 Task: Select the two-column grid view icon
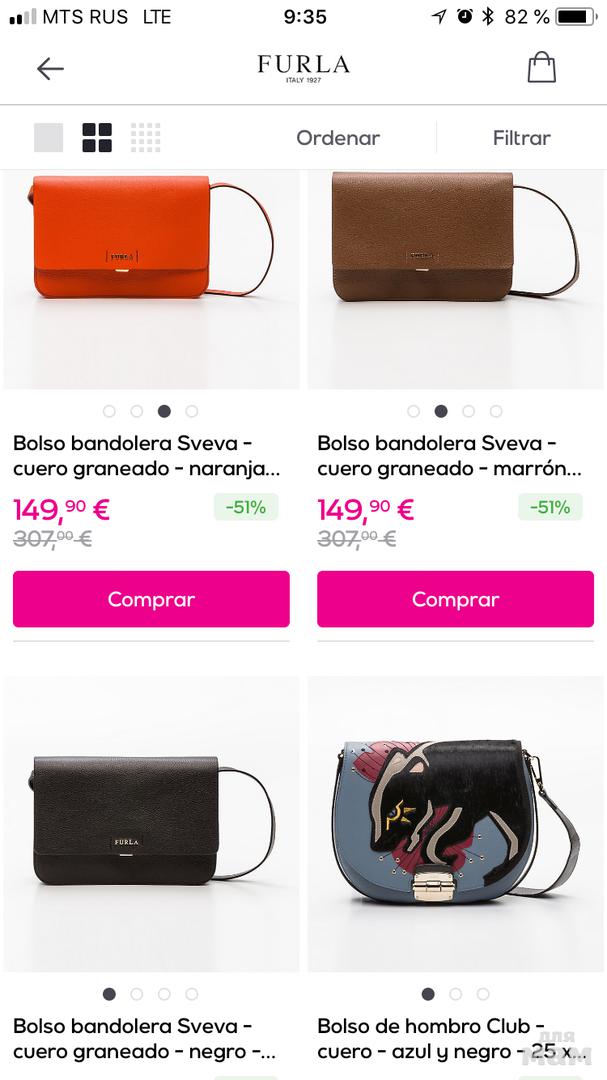click(x=97, y=138)
